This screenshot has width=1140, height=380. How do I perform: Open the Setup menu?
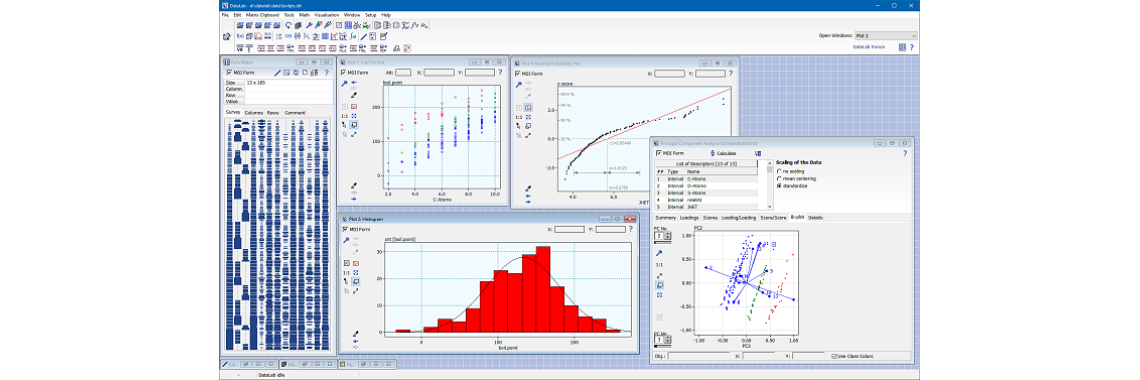[371, 15]
